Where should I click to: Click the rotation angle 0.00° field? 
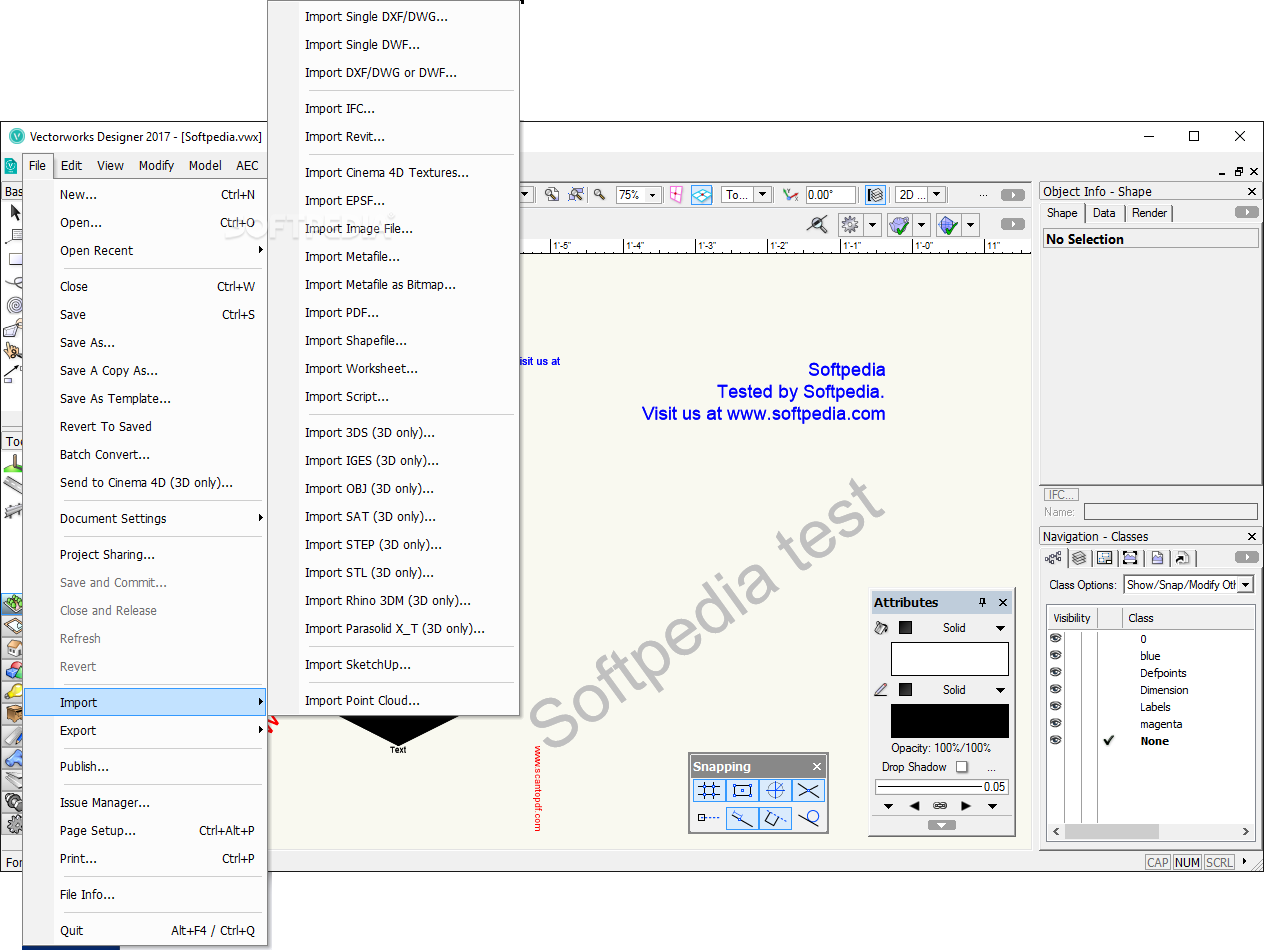[830, 195]
